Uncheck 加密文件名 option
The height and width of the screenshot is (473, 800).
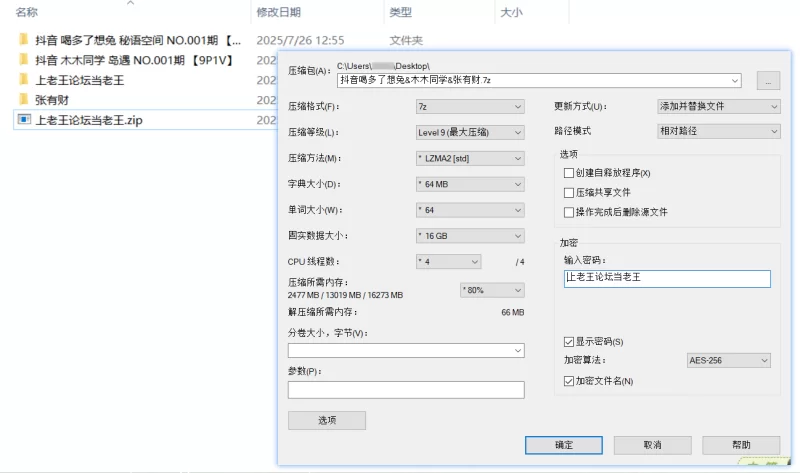tap(569, 381)
